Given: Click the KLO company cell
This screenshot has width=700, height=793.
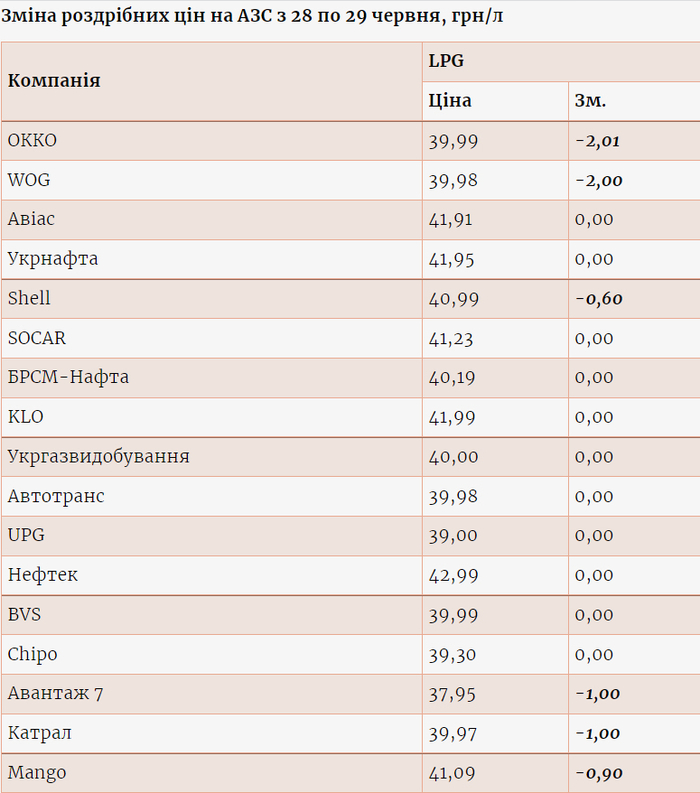Looking at the screenshot, I should tap(26, 417).
